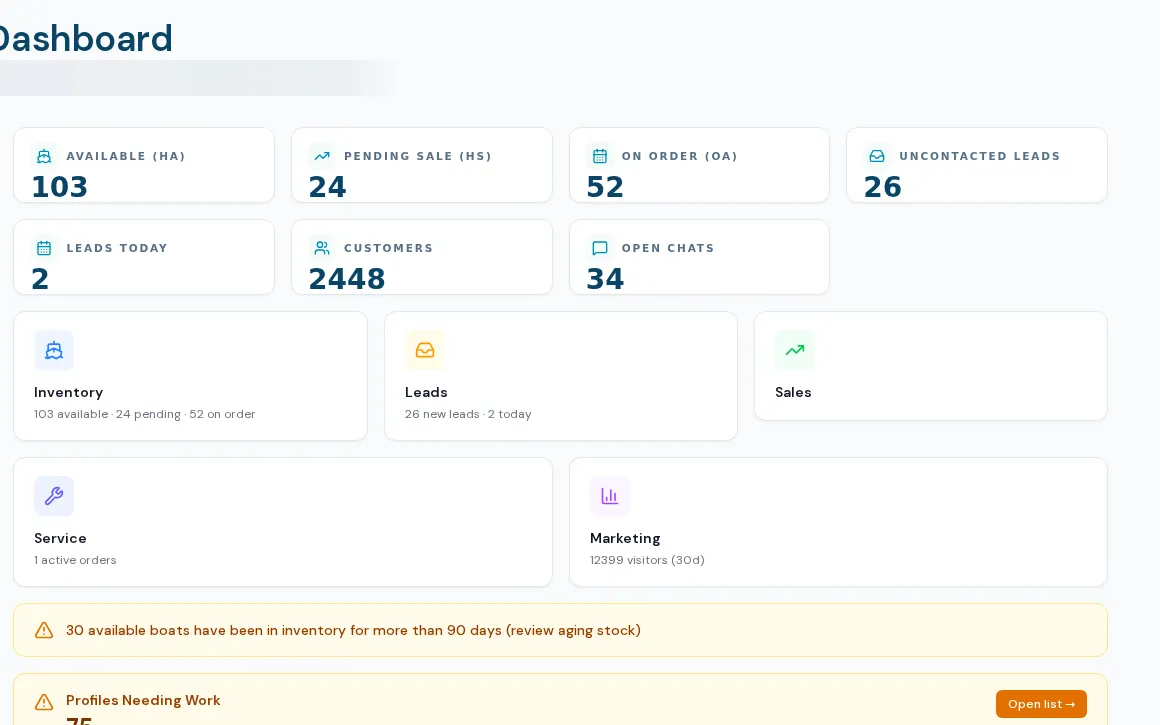Image resolution: width=1160 pixels, height=725 pixels.
Task: Click the Dashboard page heading
Action: [85, 38]
